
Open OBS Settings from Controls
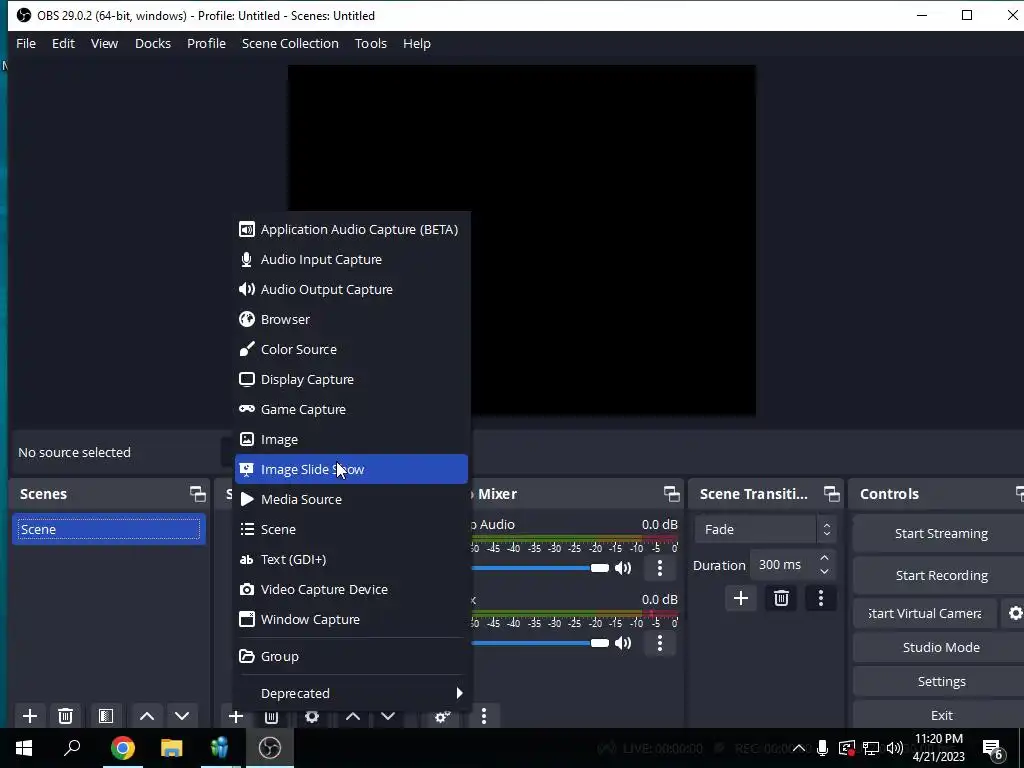tap(940, 681)
